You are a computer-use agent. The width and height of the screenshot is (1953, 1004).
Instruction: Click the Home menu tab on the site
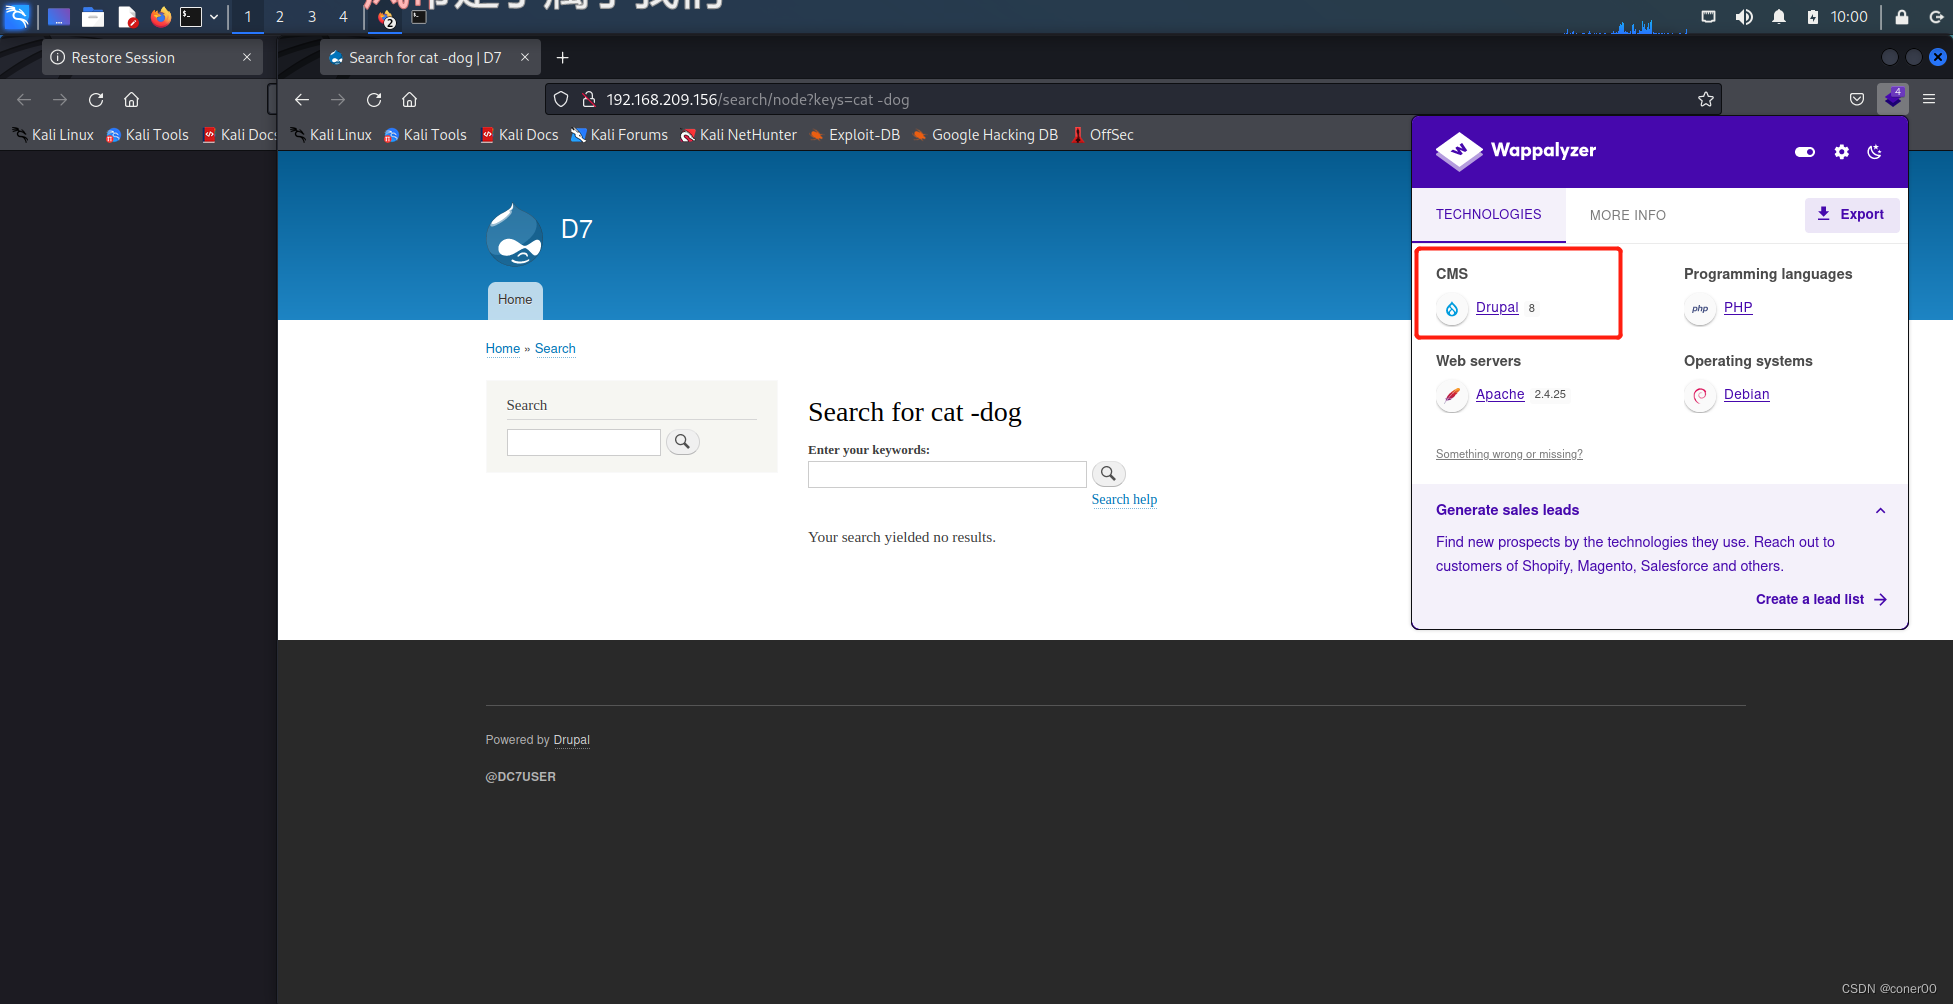point(515,300)
